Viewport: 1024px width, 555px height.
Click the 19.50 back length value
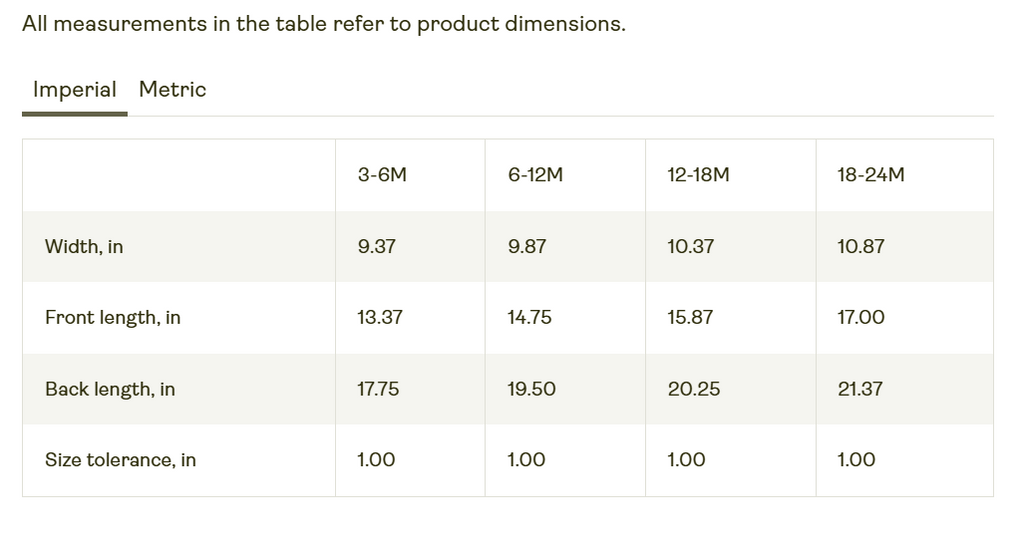coord(531,389)
